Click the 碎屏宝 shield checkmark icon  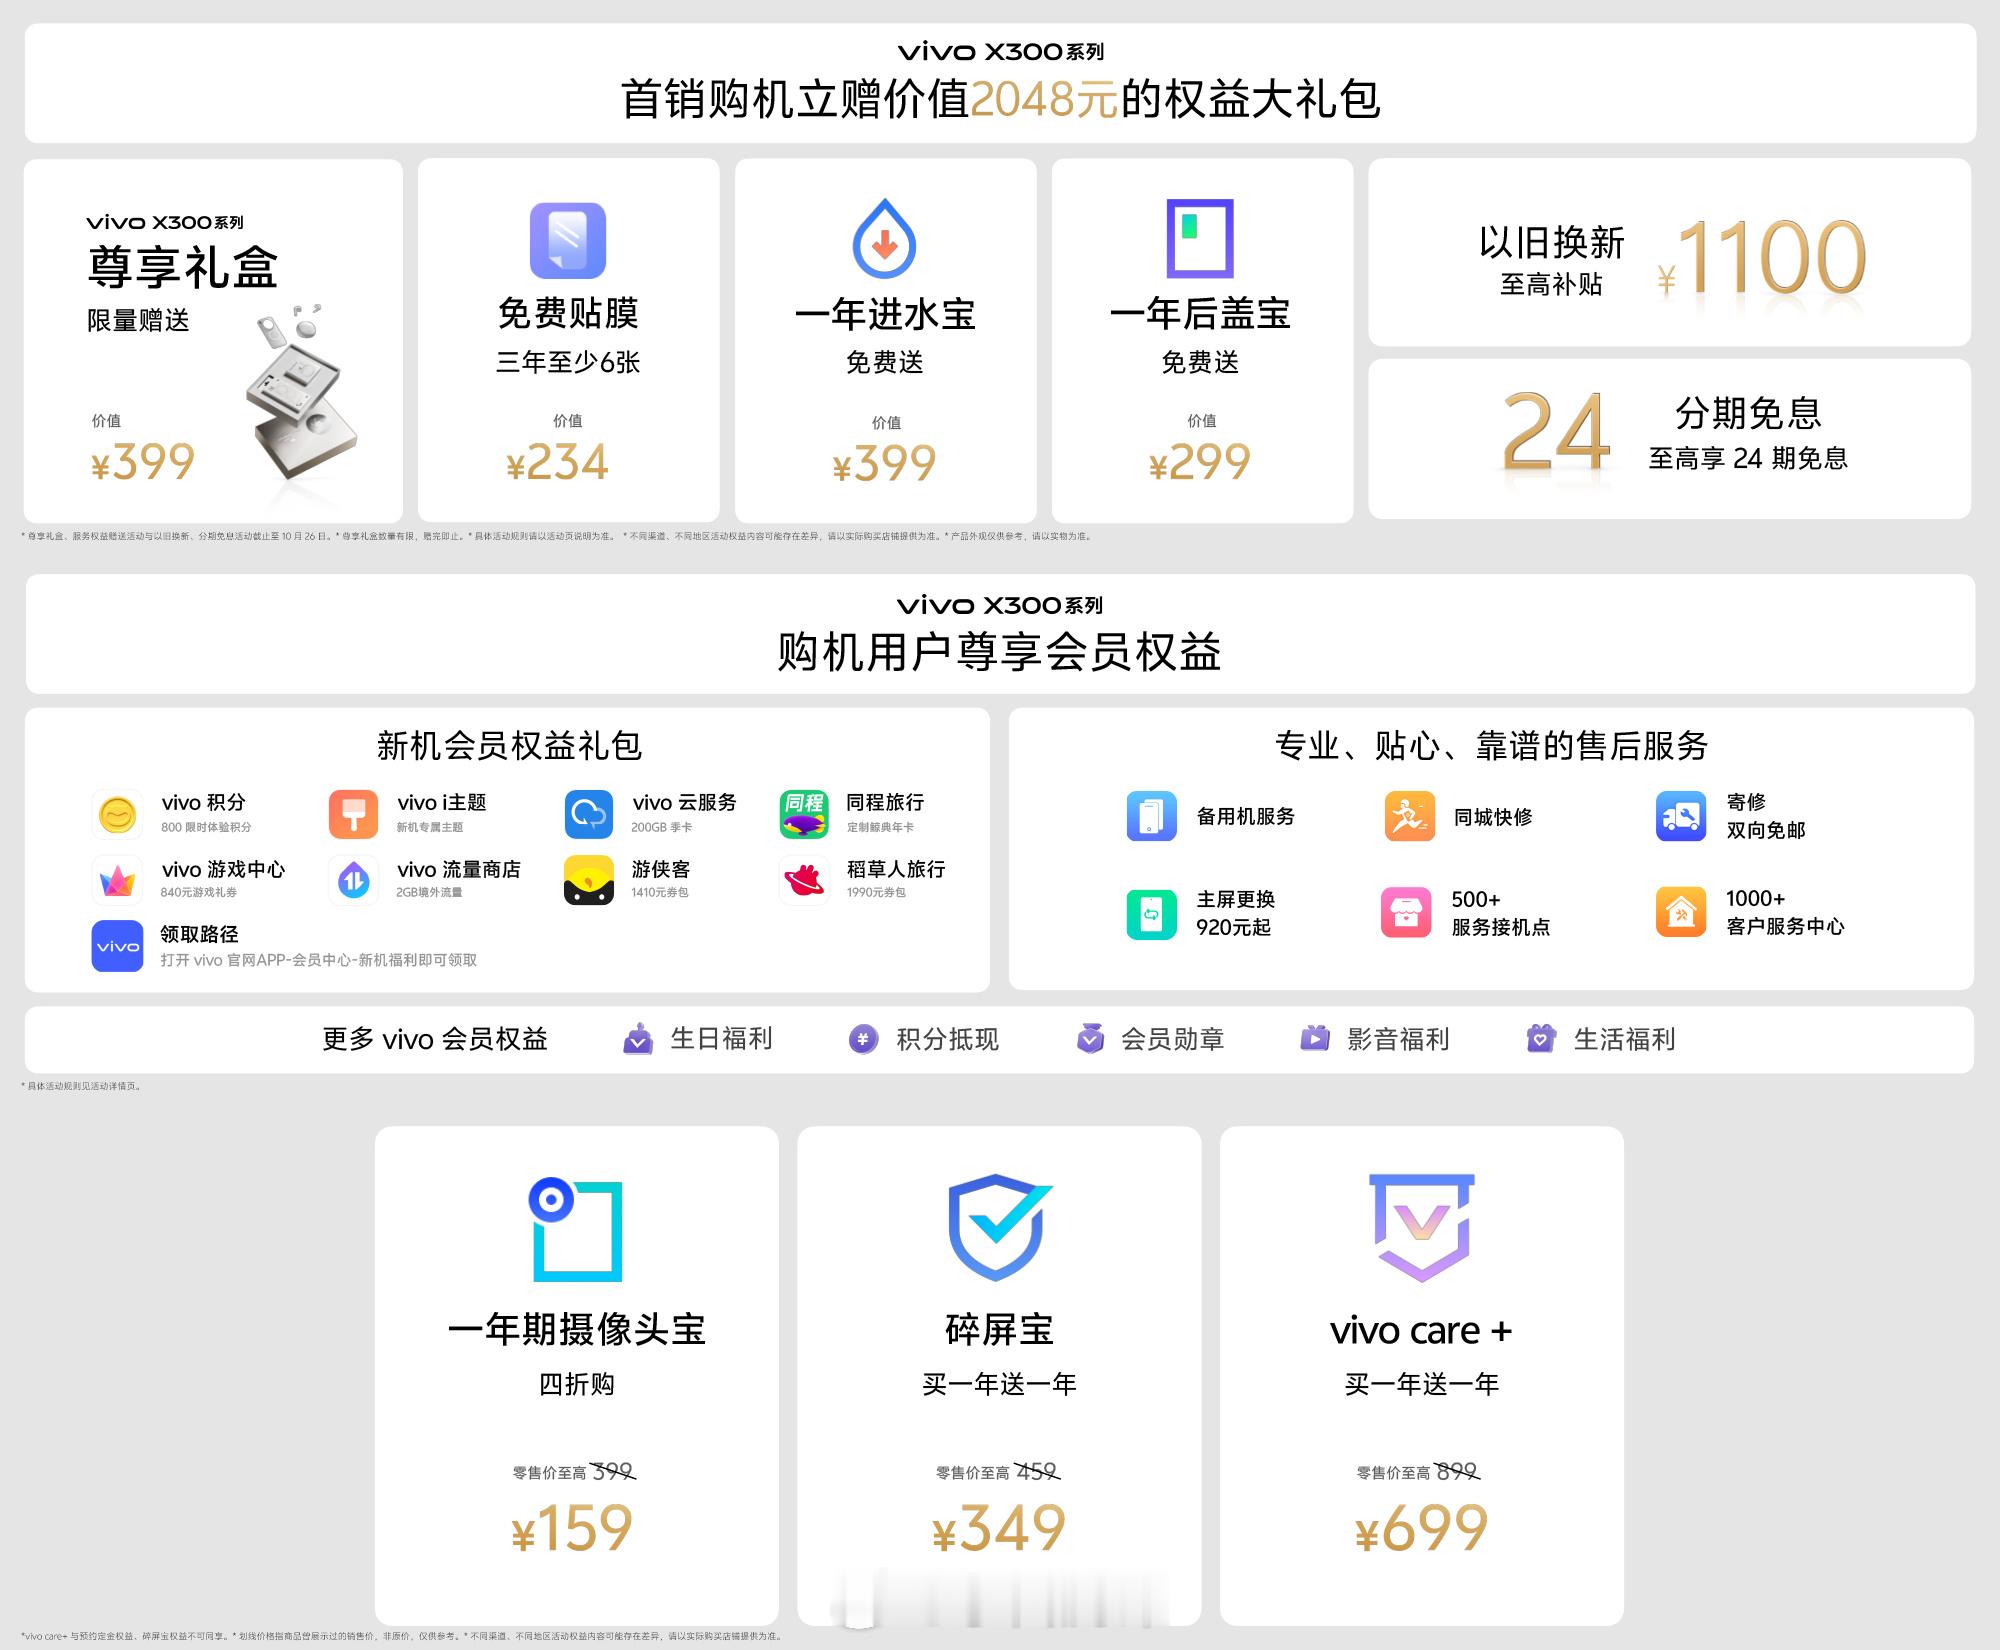999,1228
